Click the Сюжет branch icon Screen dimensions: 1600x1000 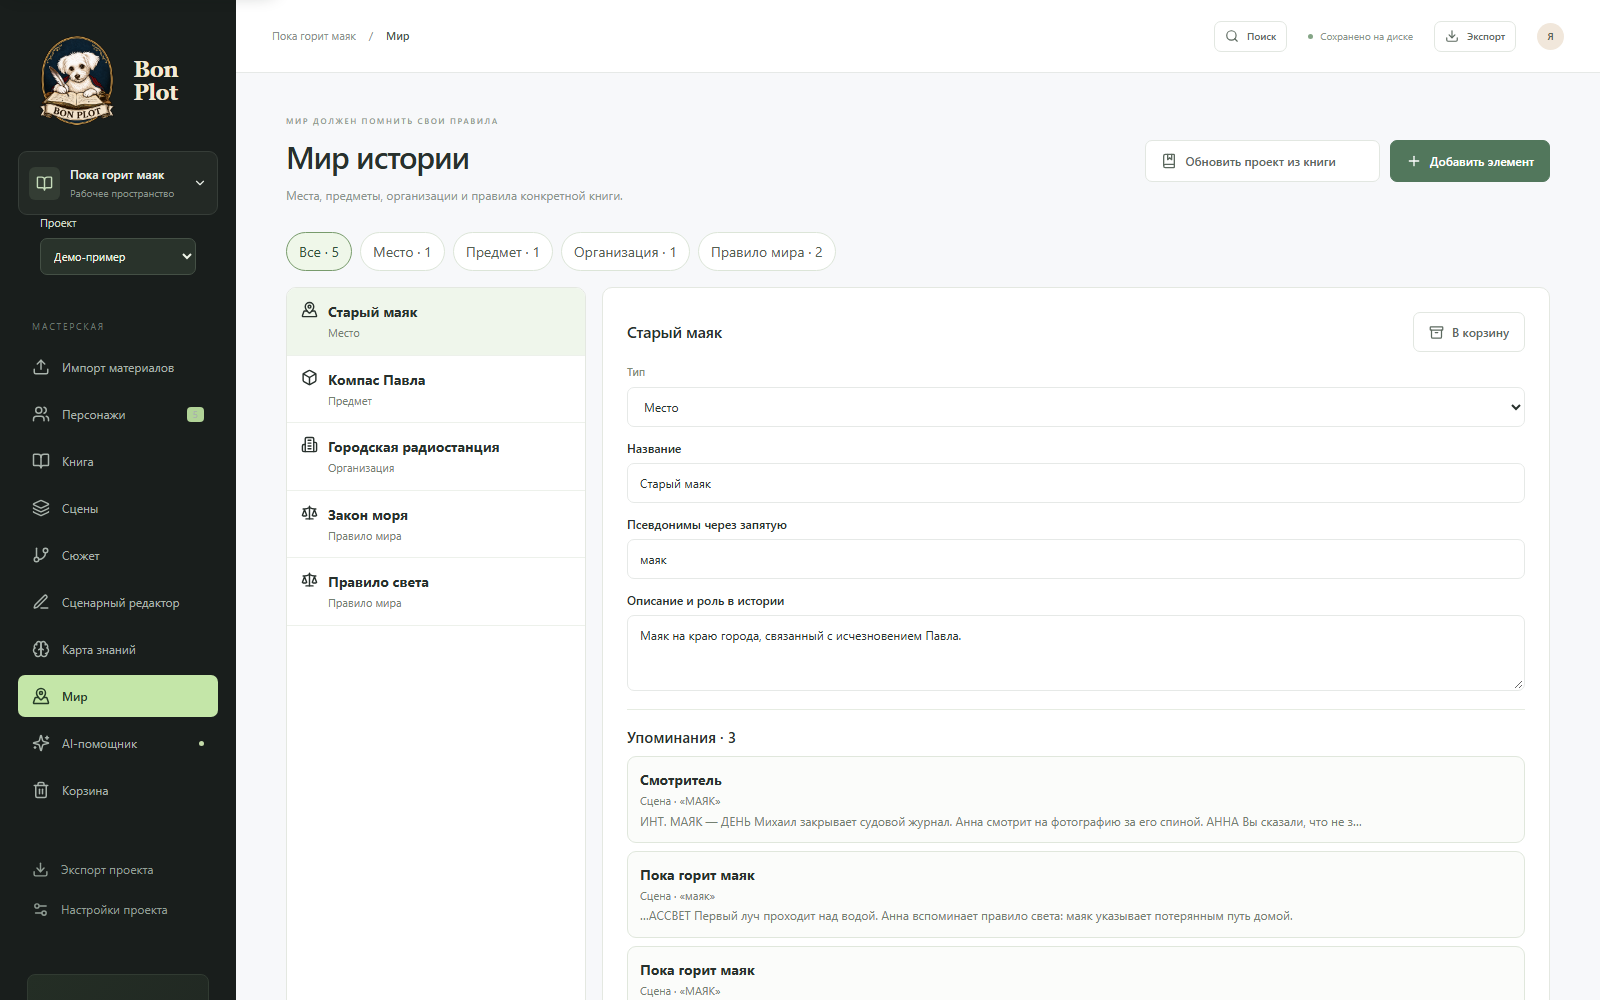pyautogui.click(x=41, y=555)
